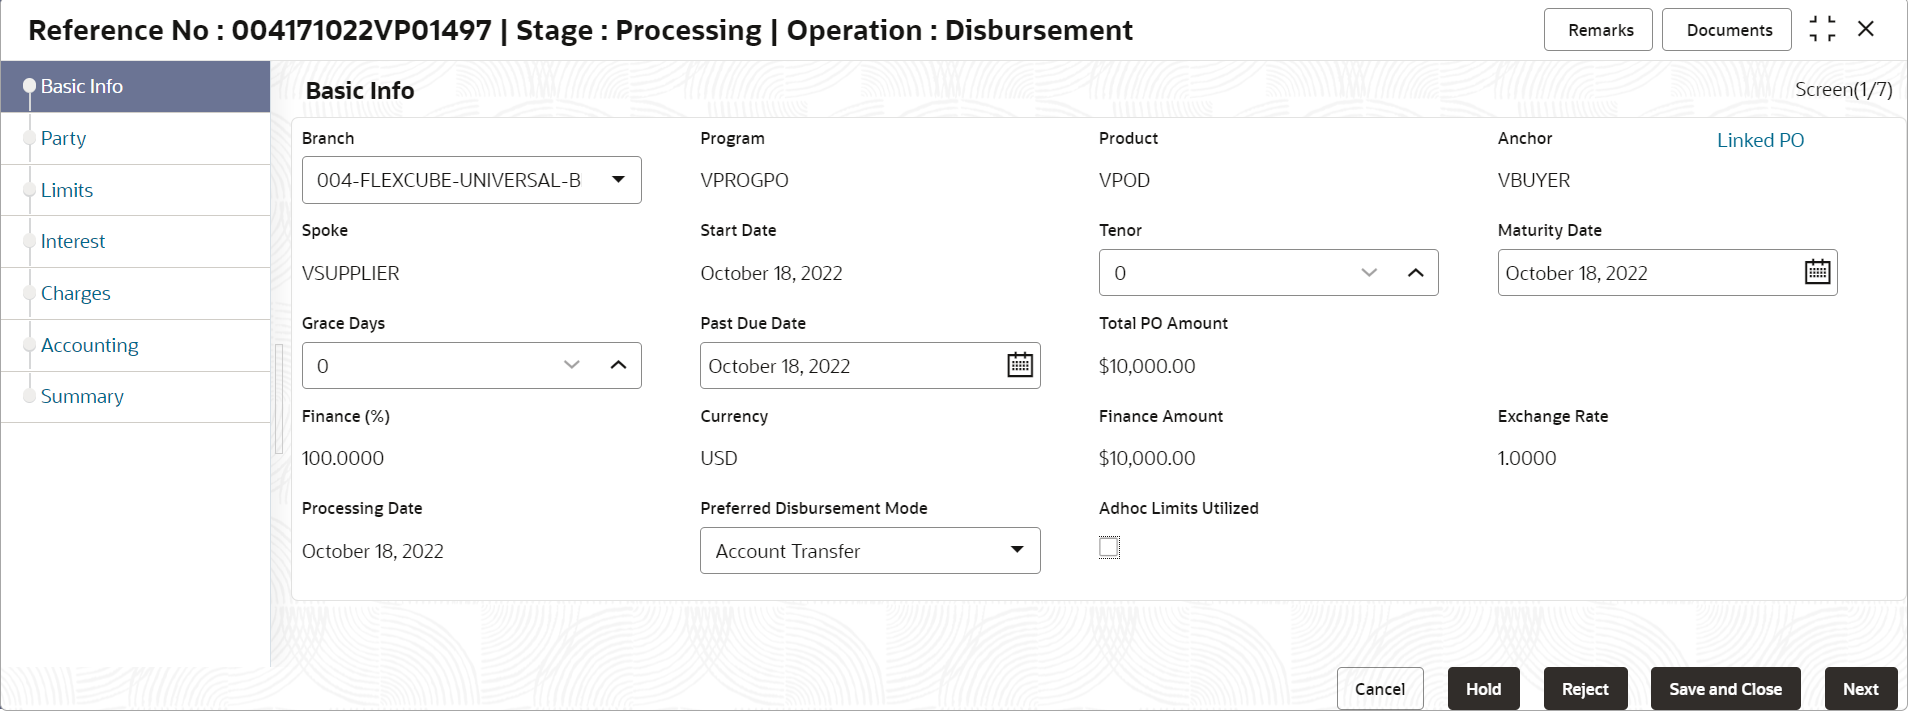
Task: Select the Basic Info step
Action: point(135,87)
